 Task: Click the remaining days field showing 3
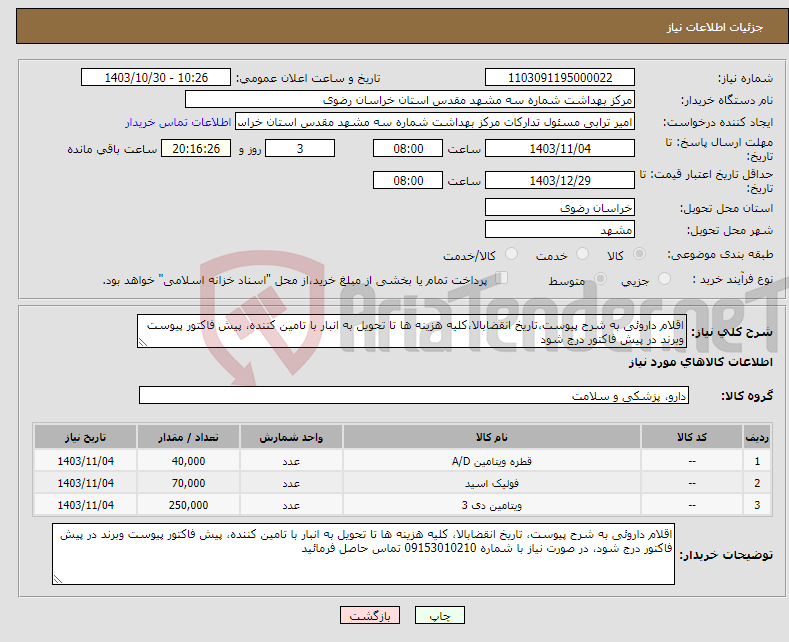coord(300,148)
